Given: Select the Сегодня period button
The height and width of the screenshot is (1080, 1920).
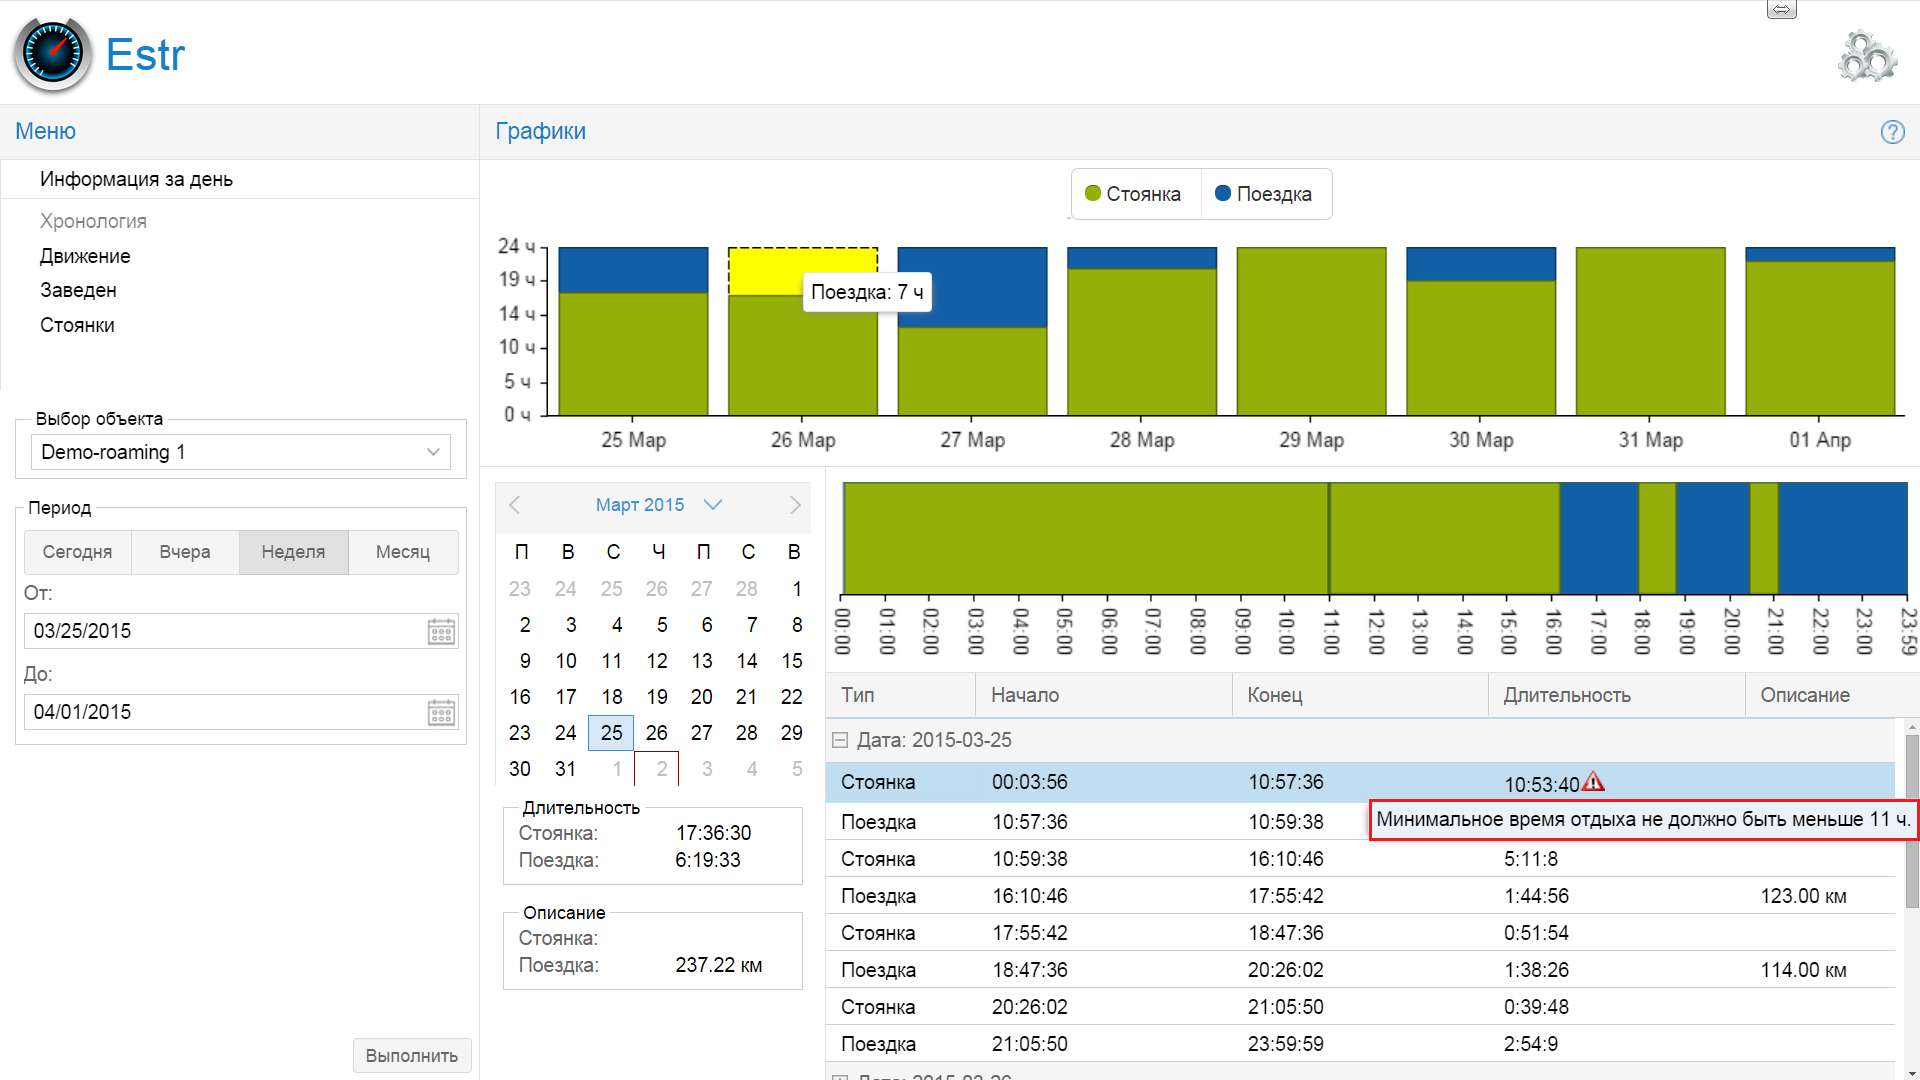Looking at the screenshot, I should [77, 552].
